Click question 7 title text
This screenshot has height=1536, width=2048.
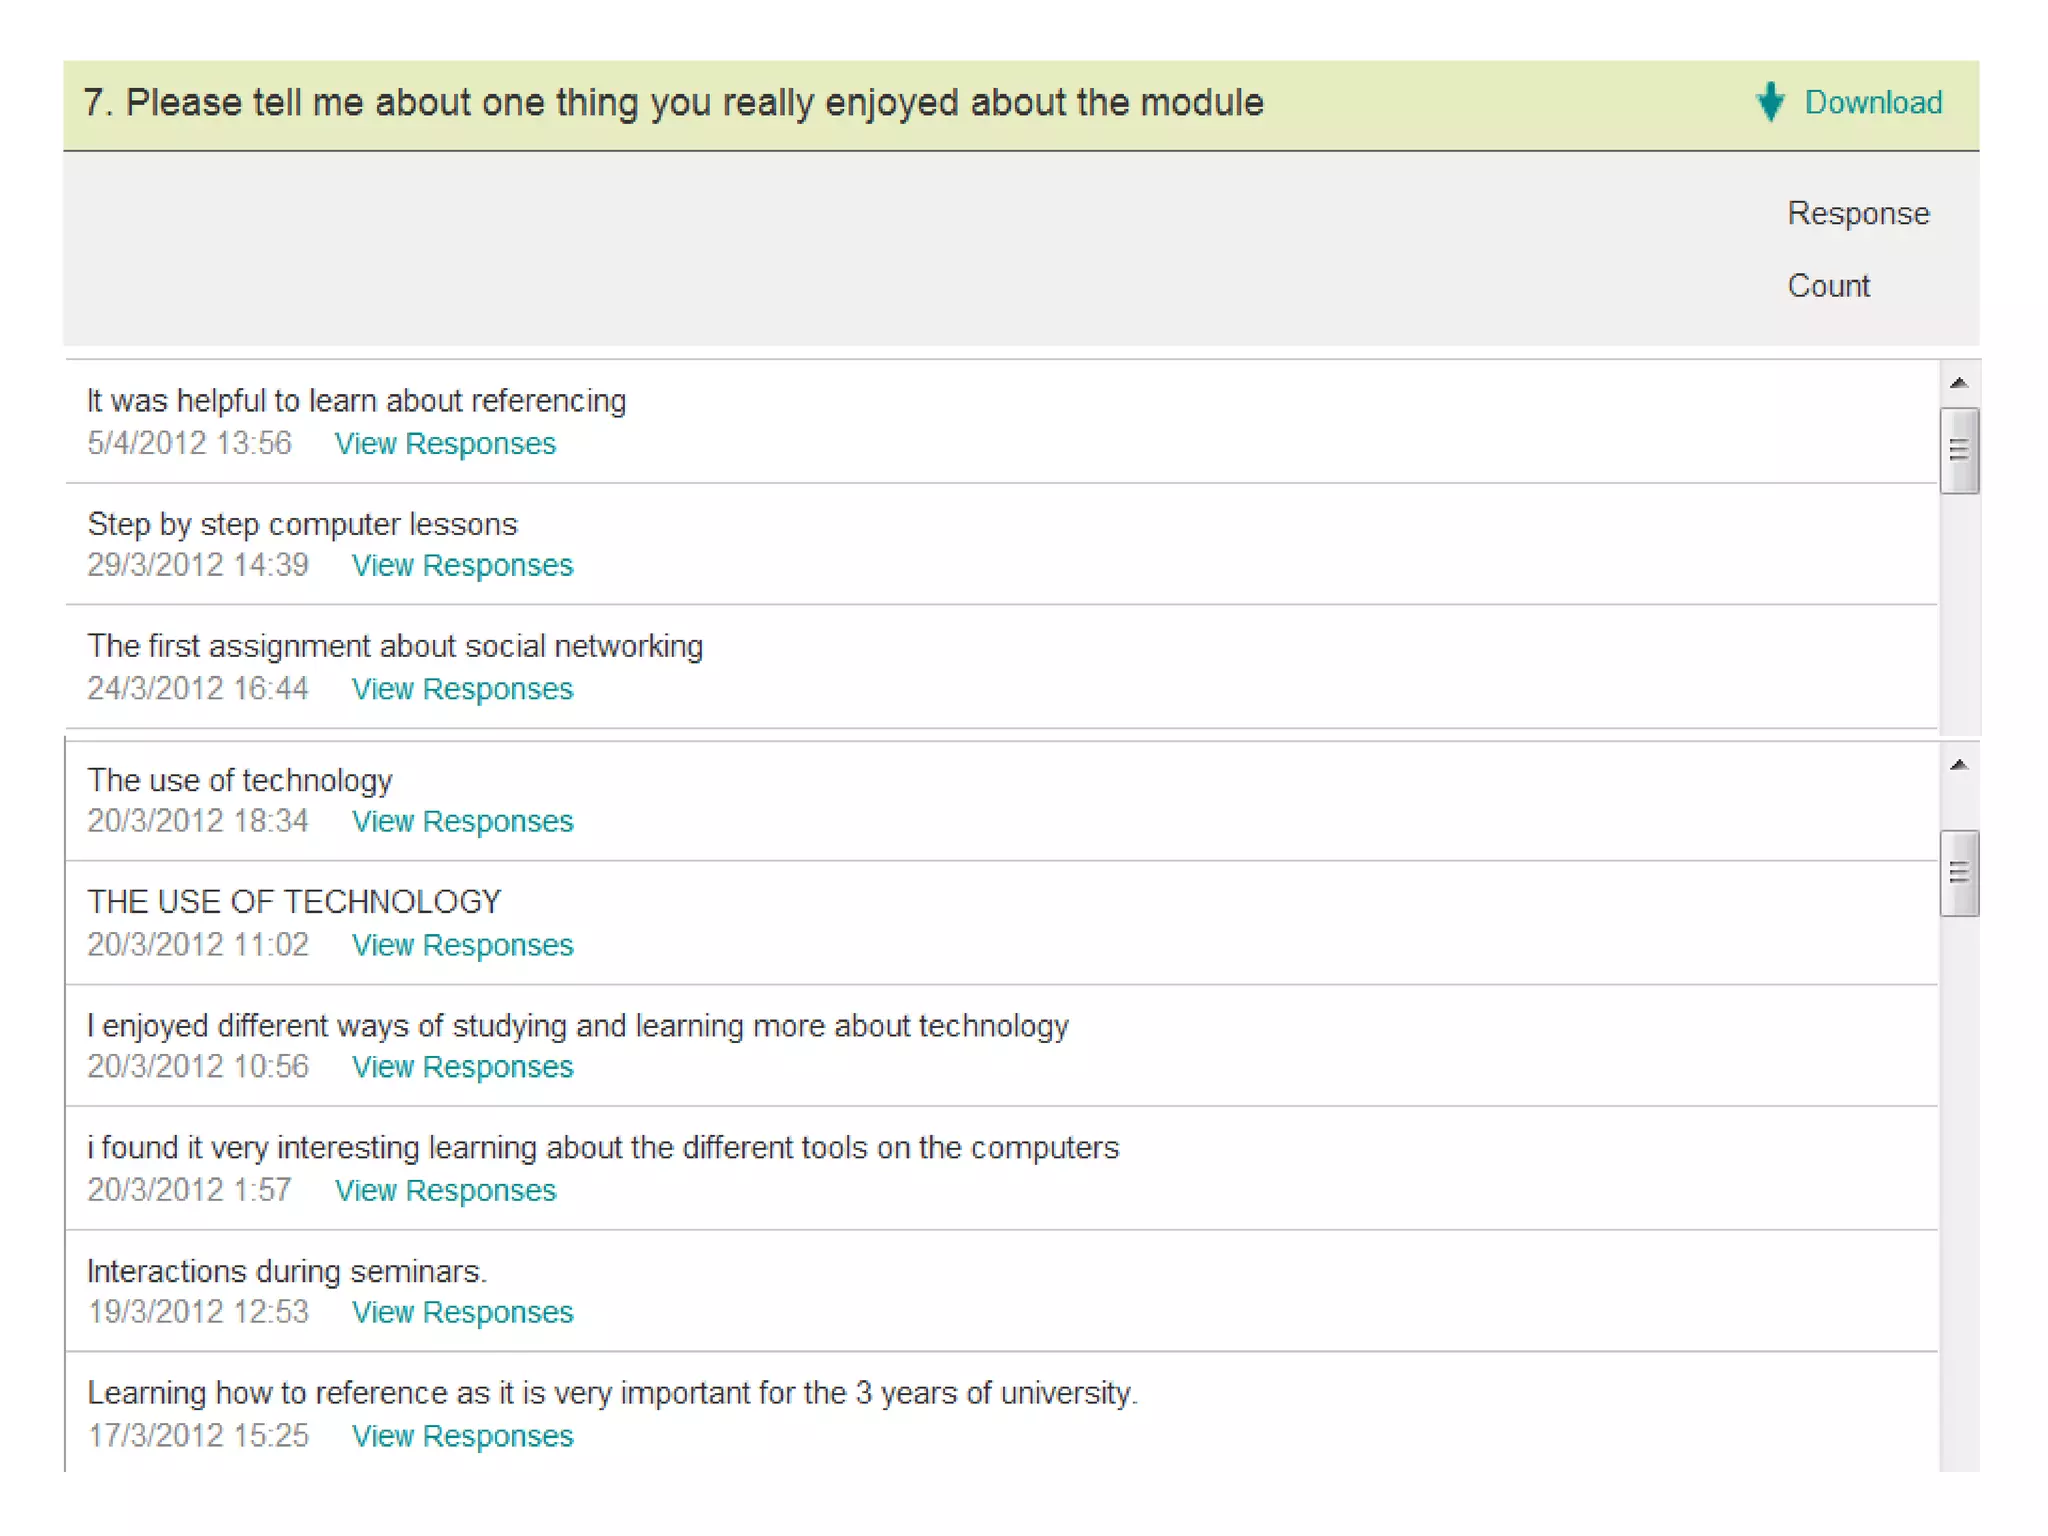673,103
